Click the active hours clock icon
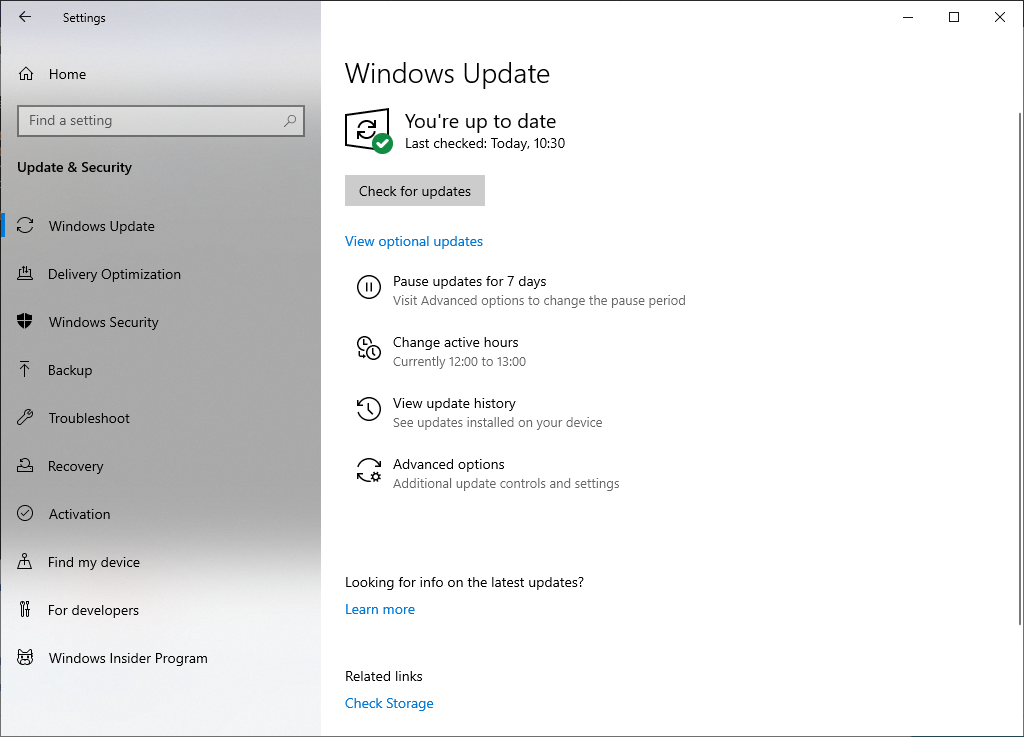This screenshot has width=1024, height=737. [368, 348]
